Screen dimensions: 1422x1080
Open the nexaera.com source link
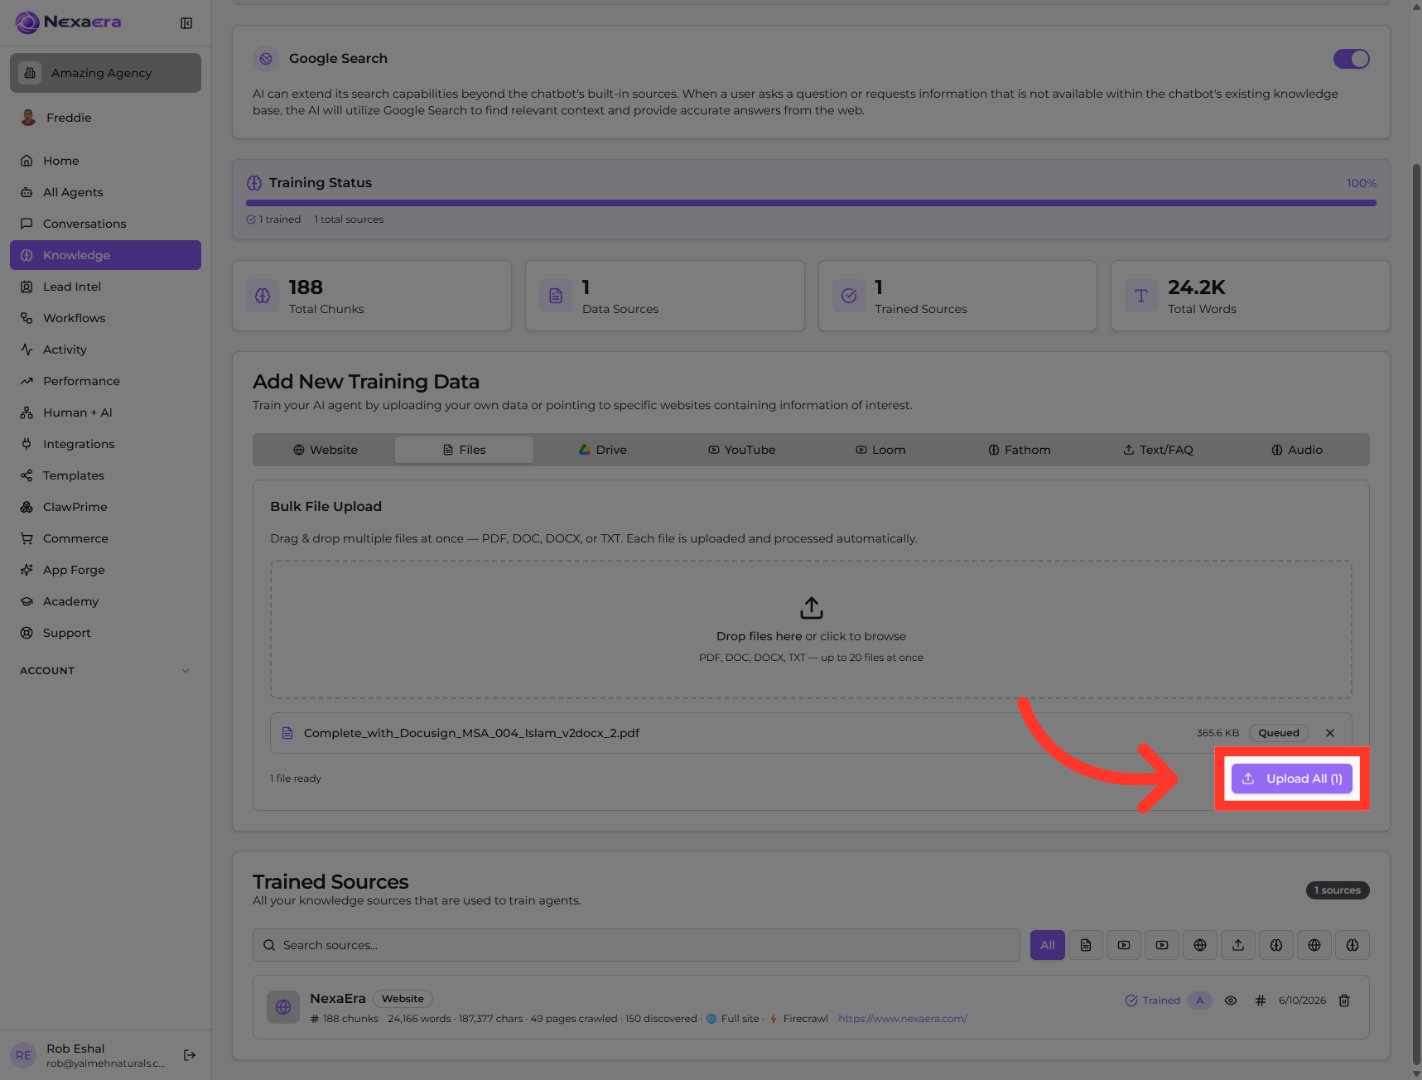[x=902, y=1019]
